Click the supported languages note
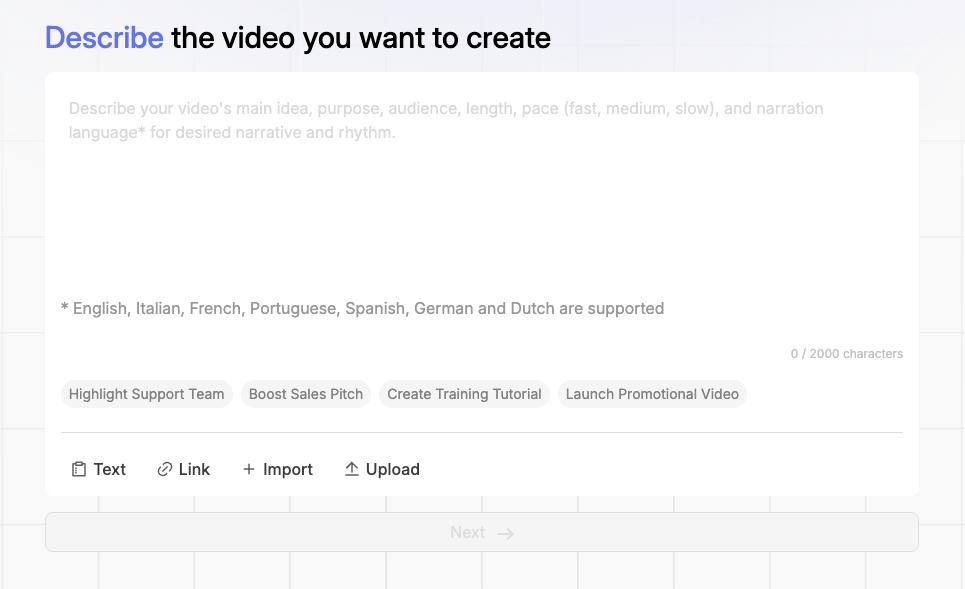965x589 pixels. (x=362, y=308)
